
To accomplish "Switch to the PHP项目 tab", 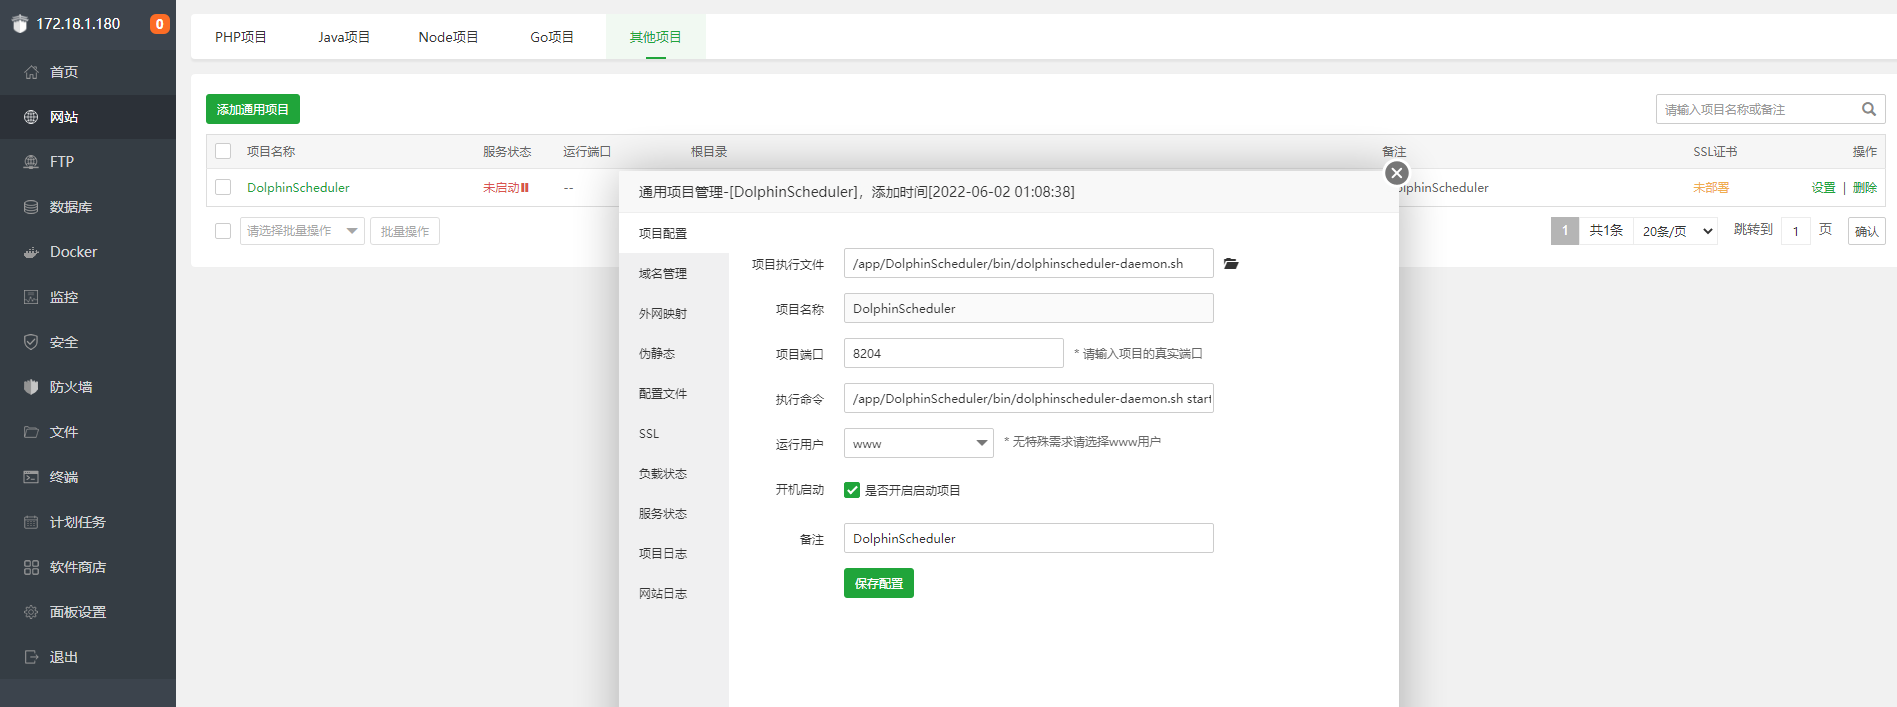I will (241, 37).
